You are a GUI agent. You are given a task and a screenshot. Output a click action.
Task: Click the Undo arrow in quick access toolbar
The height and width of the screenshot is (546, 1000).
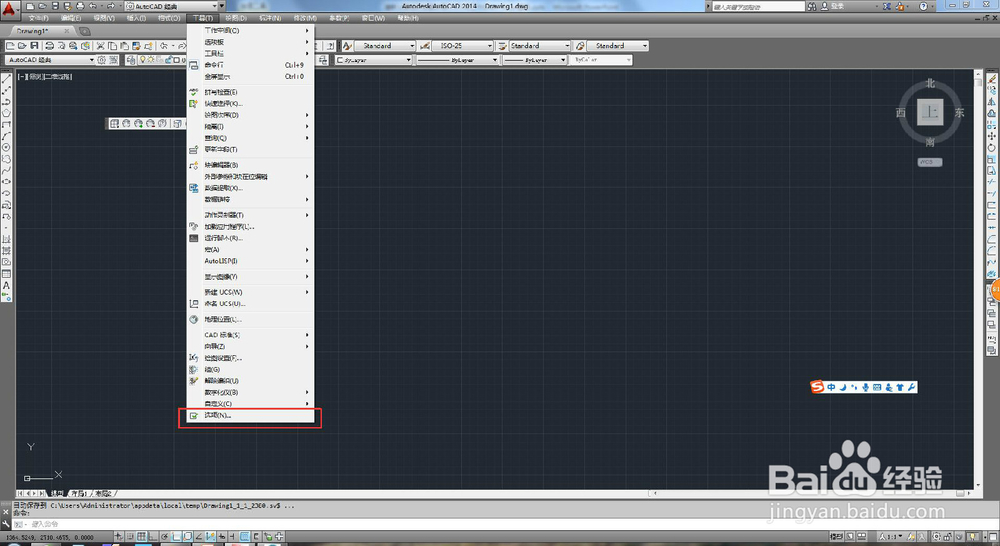coord(93,6)
